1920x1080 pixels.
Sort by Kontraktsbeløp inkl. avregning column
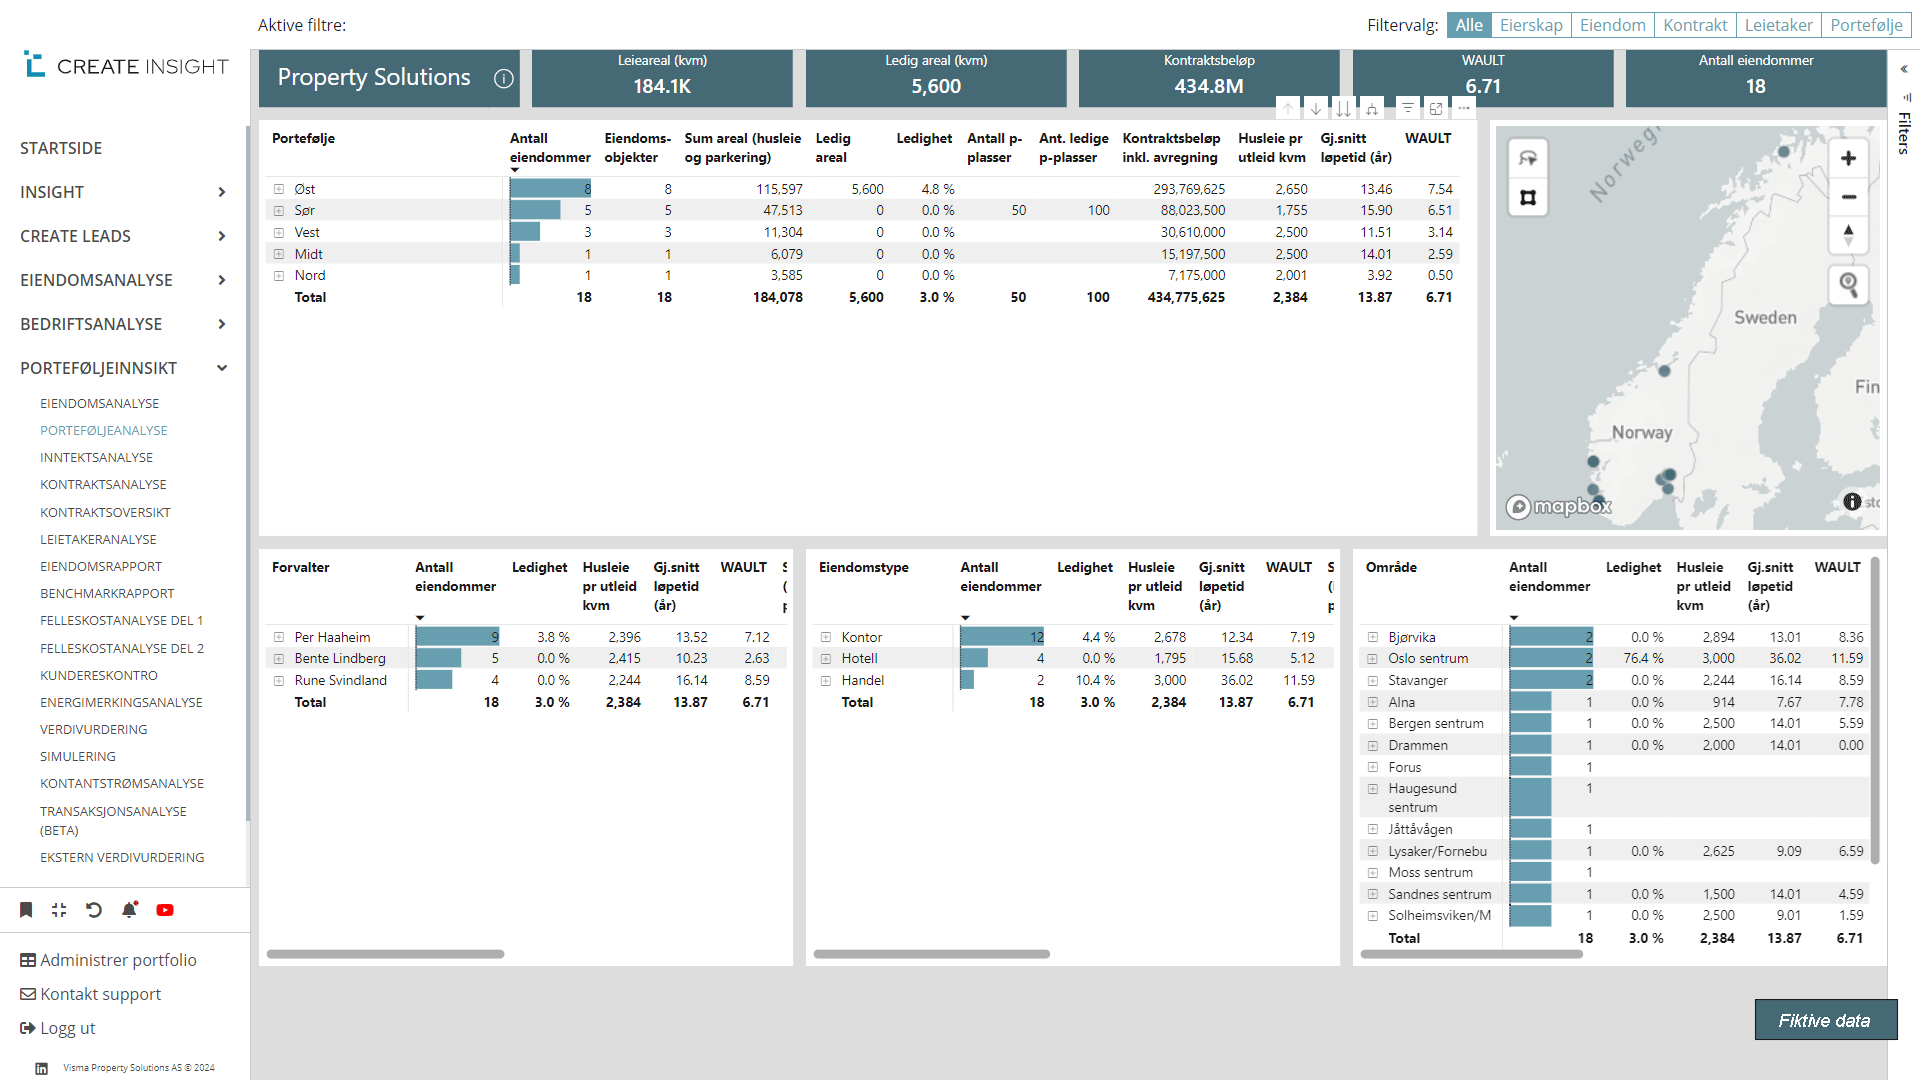click(x=1171, y=148)
